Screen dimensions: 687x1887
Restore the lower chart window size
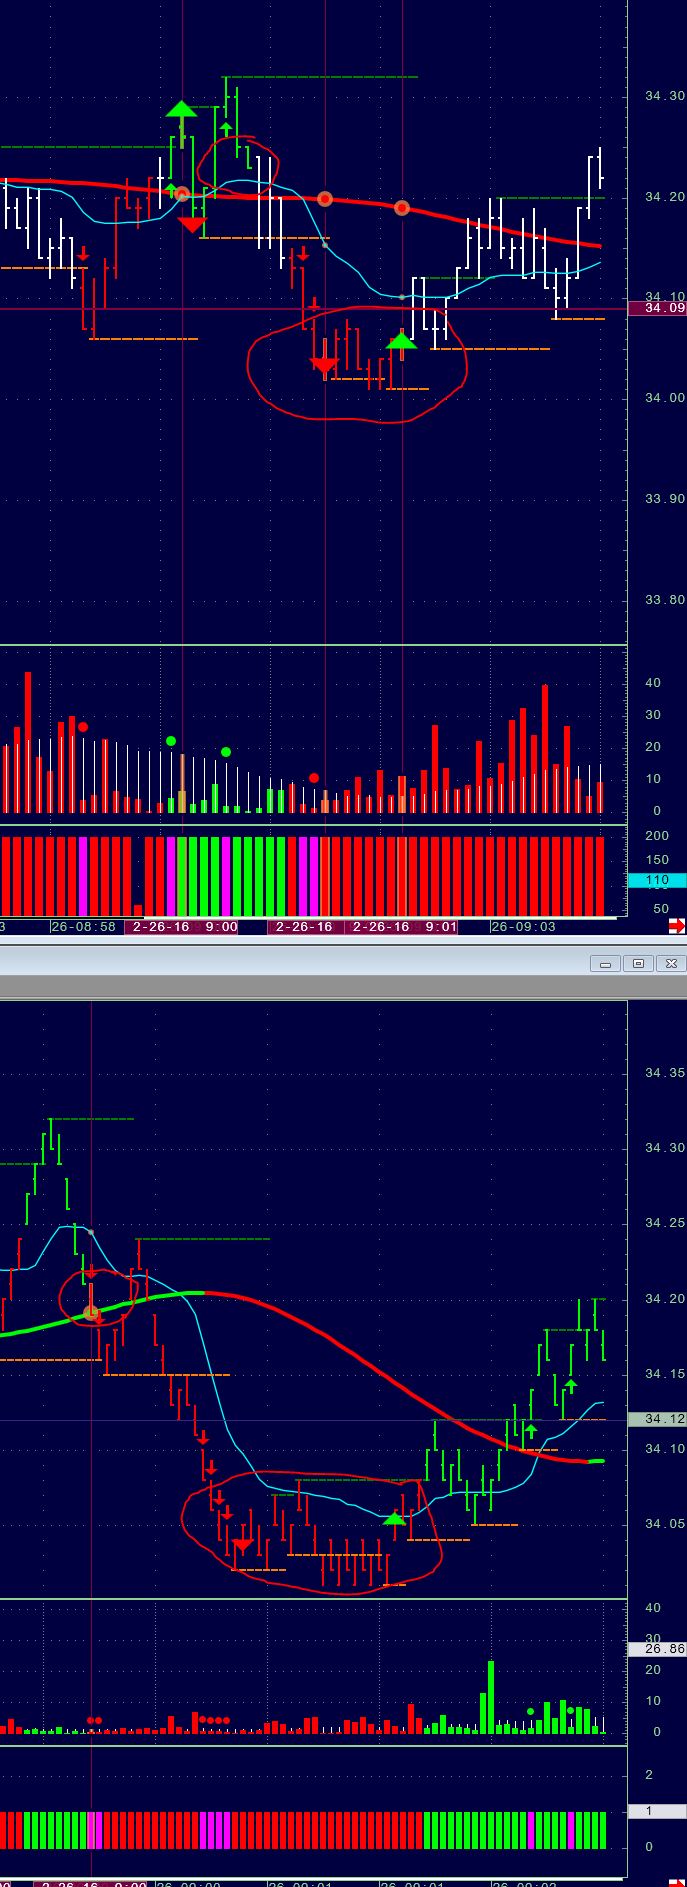[638, 963]
